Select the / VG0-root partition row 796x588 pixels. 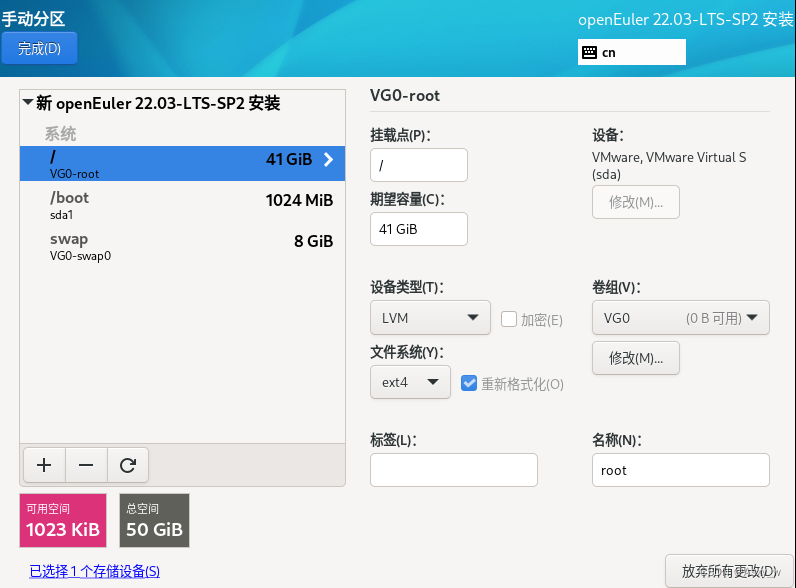[x=182, y=164]
